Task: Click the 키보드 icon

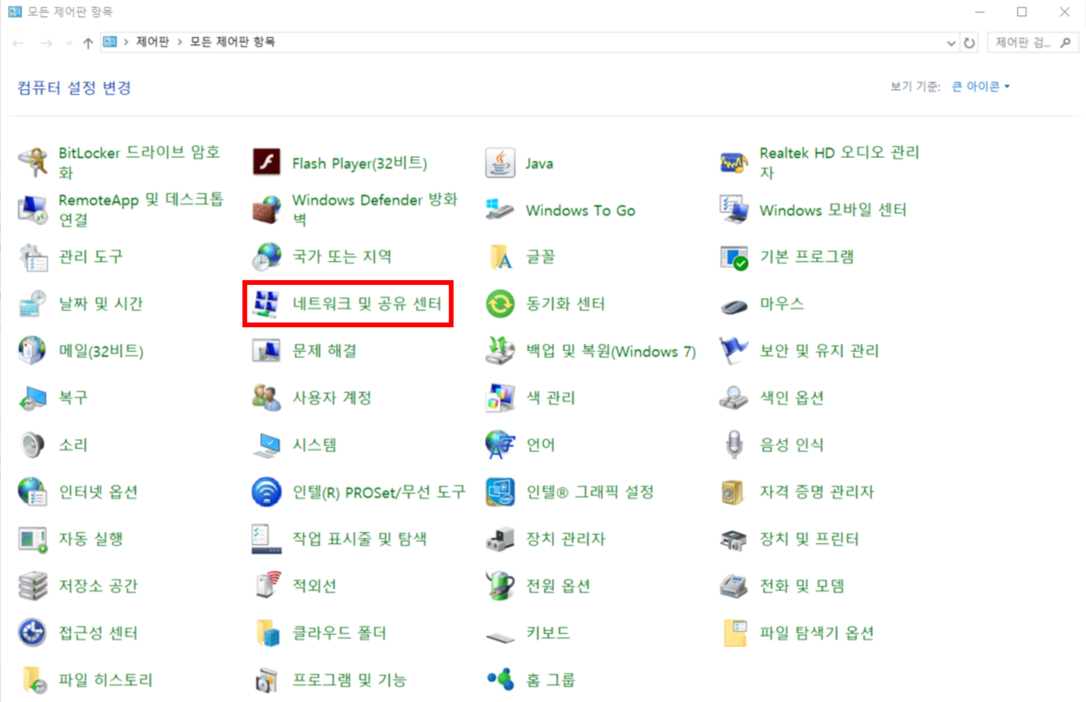Action: click(x=500, y=637)
